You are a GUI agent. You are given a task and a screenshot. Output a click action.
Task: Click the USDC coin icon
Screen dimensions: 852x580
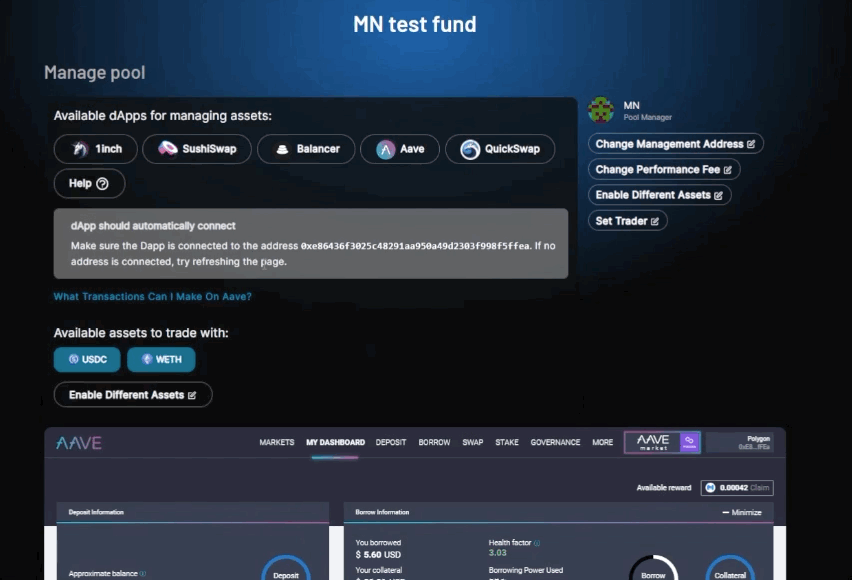tap(73, 359)
